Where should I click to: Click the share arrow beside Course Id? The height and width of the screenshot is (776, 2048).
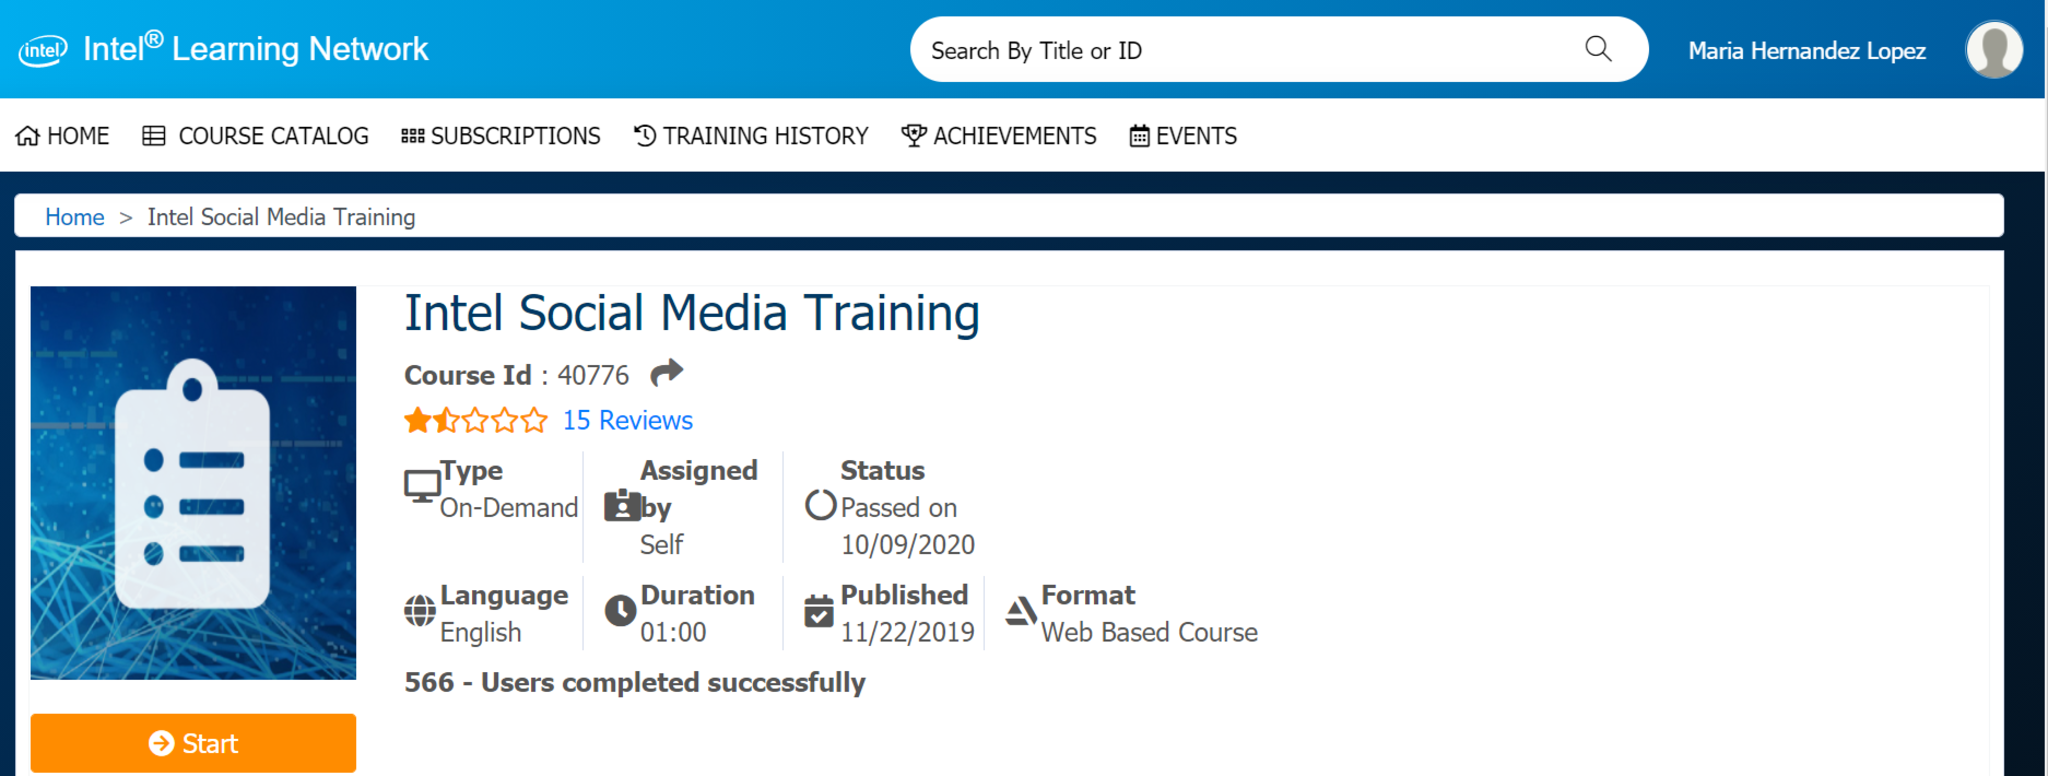(x=666, y=374)
